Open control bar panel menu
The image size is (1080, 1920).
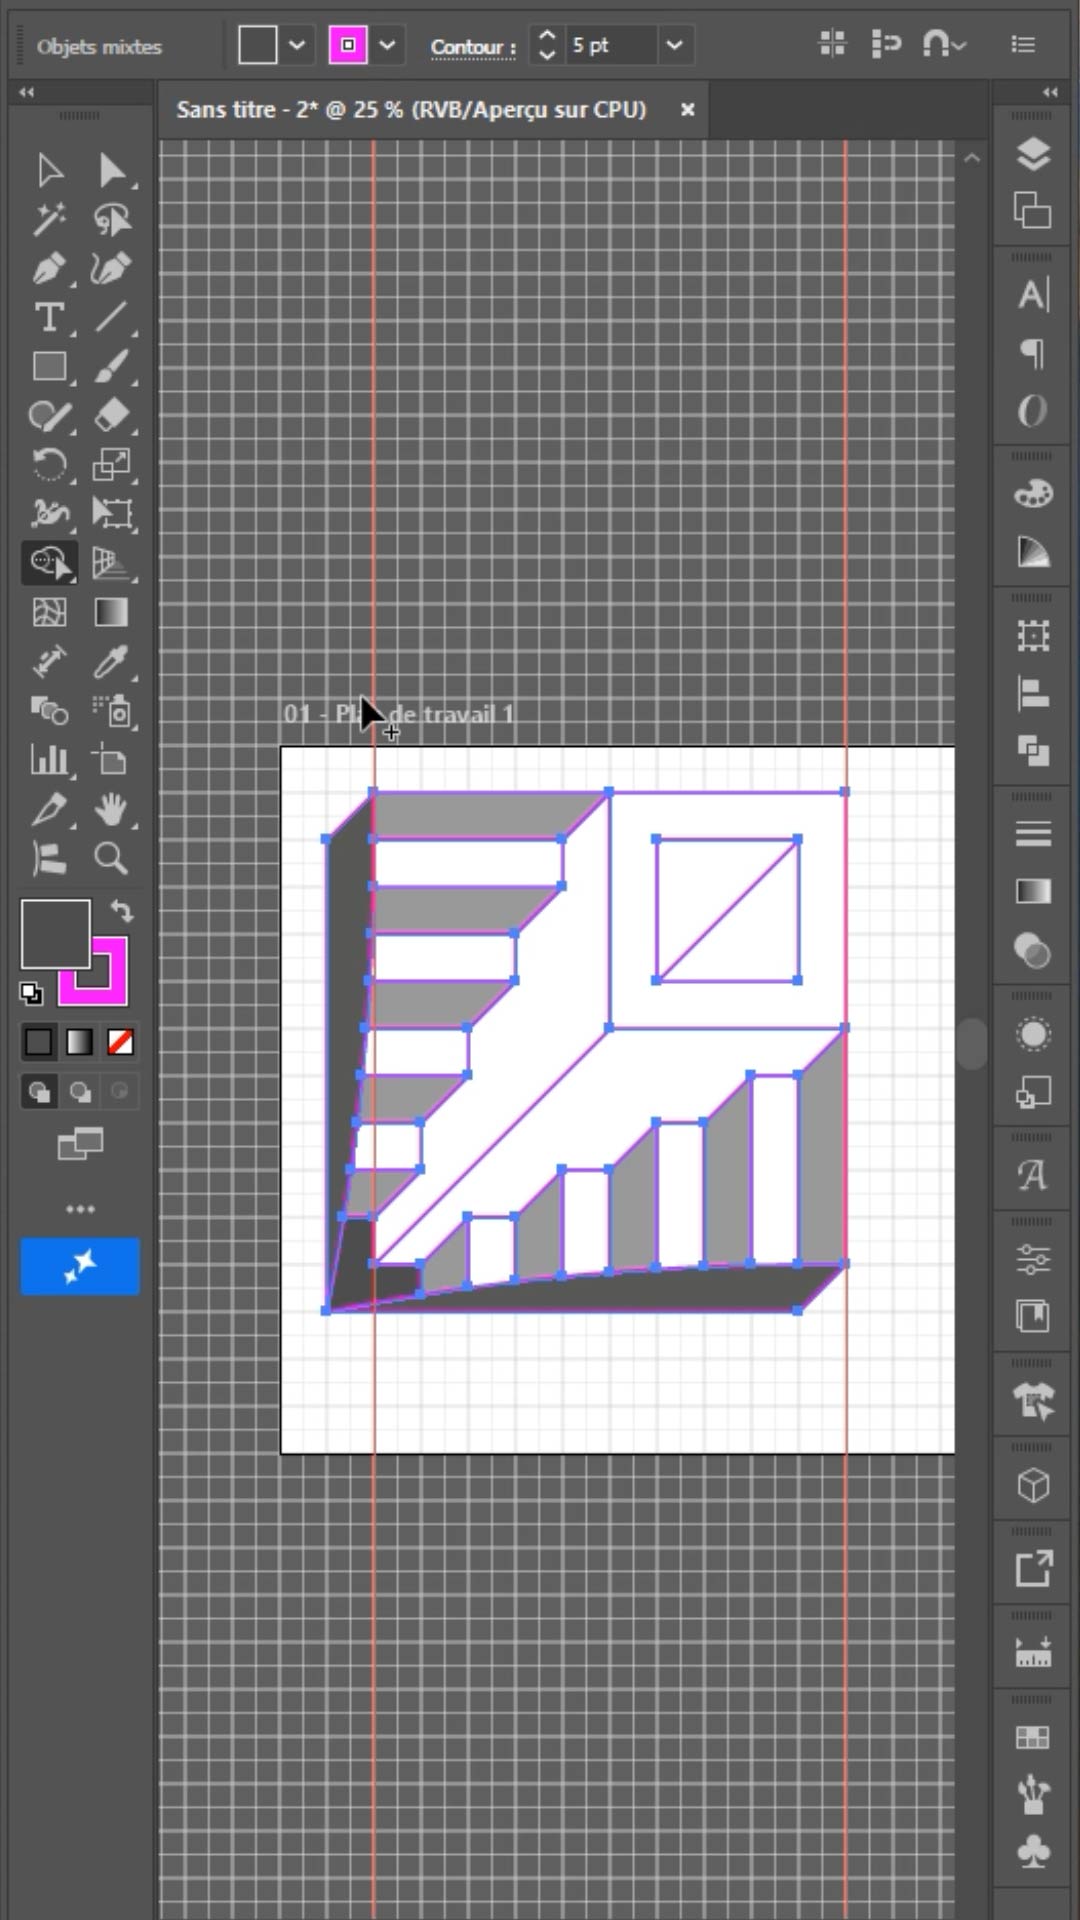(x=1023, y=45)
